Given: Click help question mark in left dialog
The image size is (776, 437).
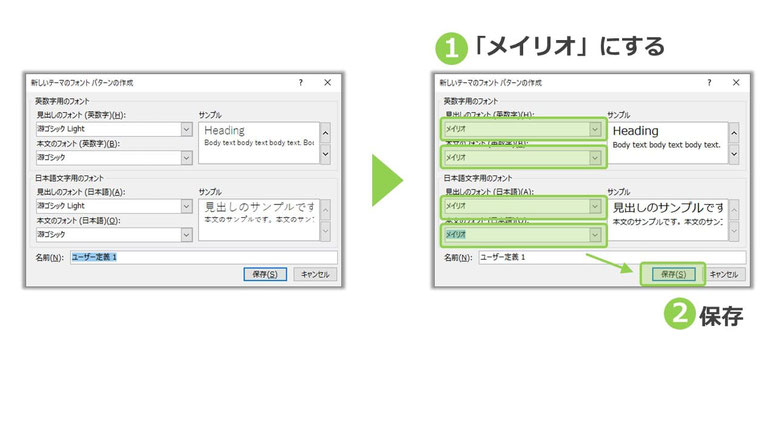Looking at the screenshot, I should pos(300,83).
